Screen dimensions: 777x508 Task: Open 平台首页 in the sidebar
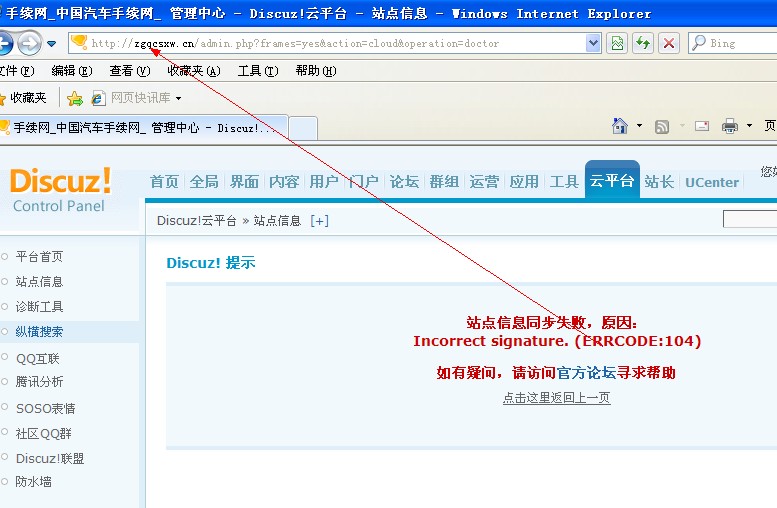coord(39,257)
